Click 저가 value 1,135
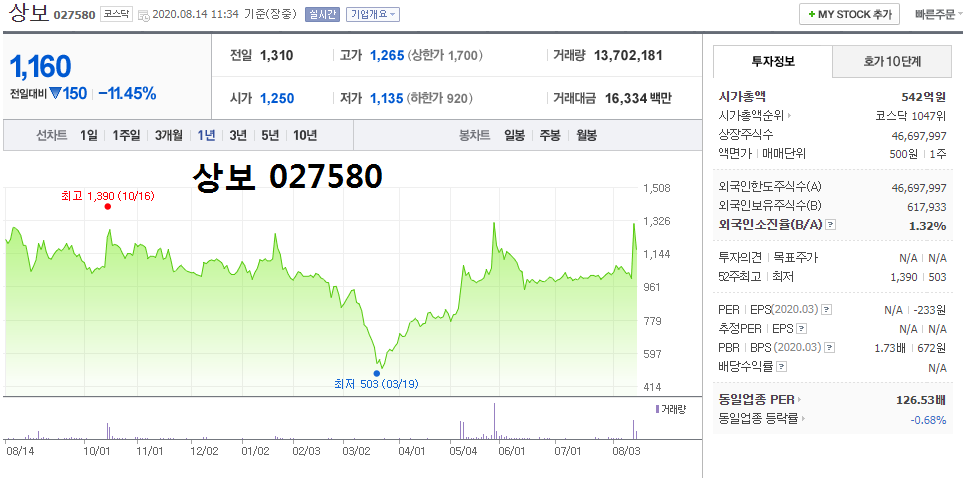Viewport: 968px width, 478px height. [386, 98]
